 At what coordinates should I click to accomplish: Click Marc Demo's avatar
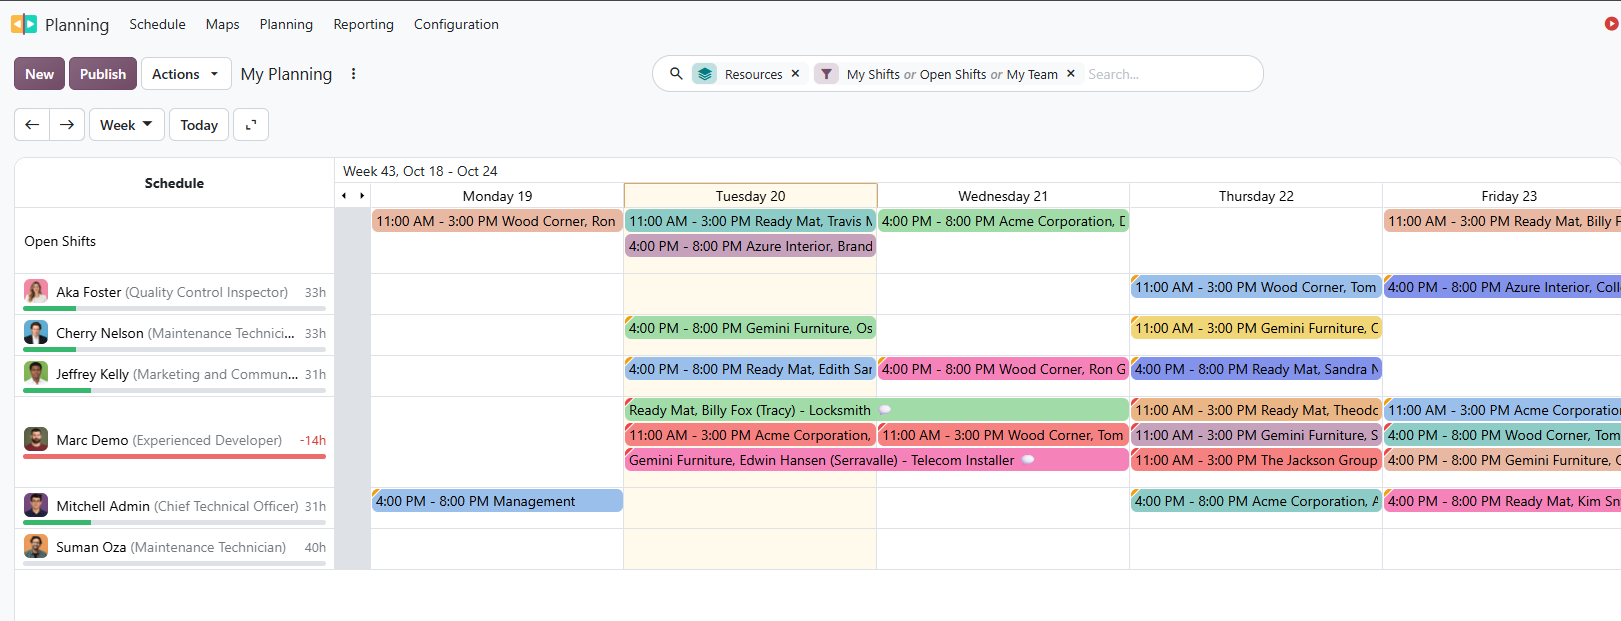[36, 440]
